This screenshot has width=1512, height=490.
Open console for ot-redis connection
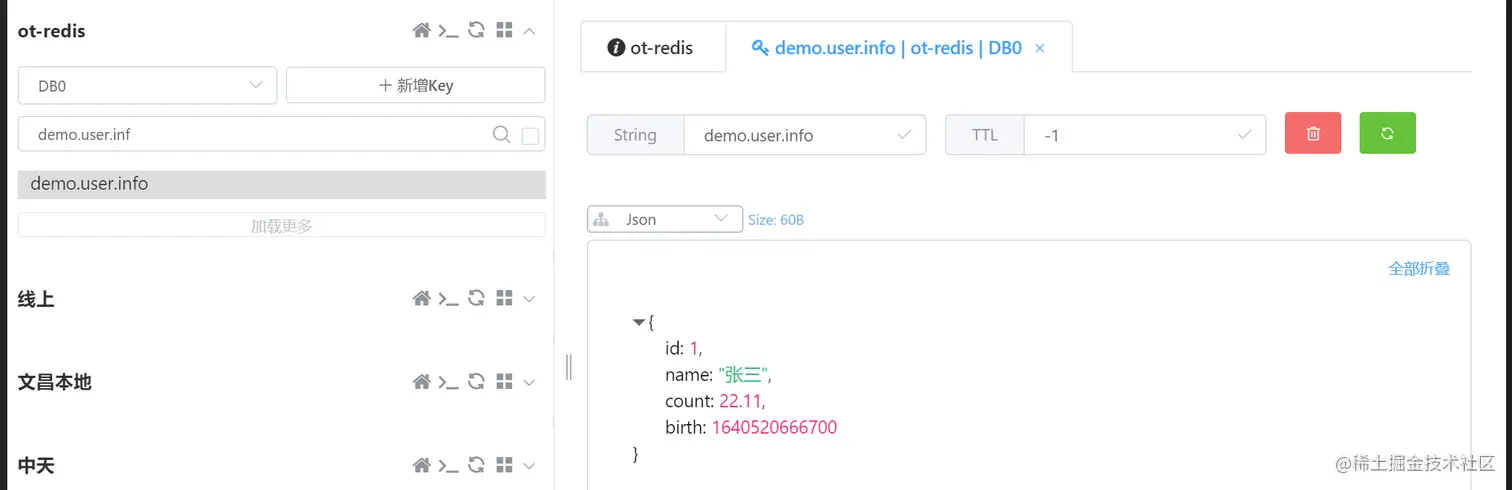point(449,31)
